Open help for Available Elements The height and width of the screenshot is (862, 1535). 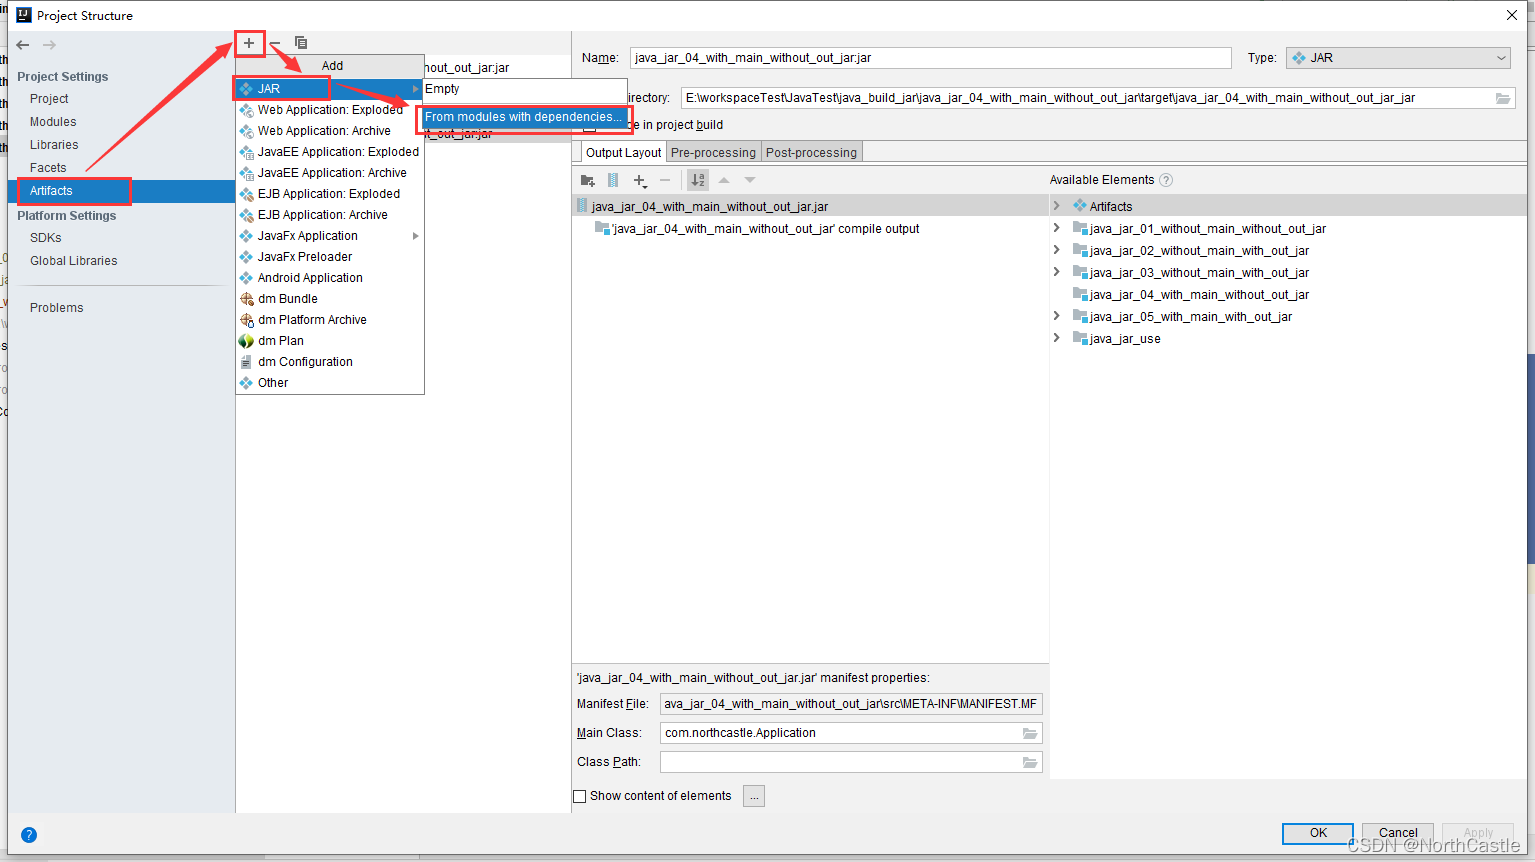tap(1166, 180)
